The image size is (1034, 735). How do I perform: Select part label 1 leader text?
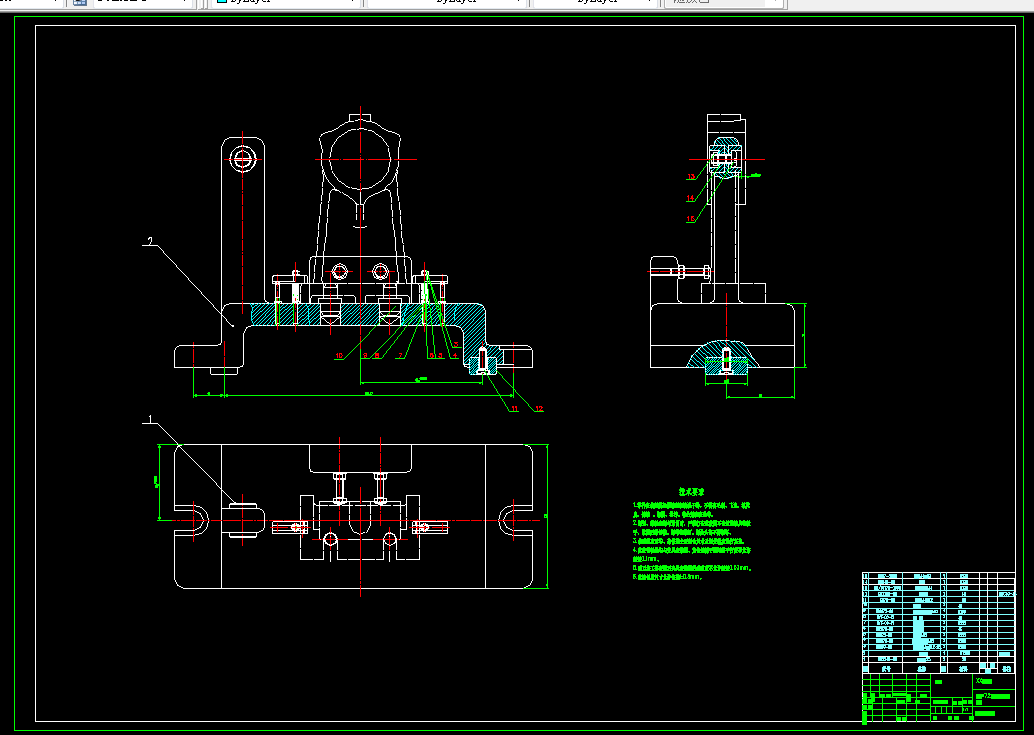coord(150,421)
